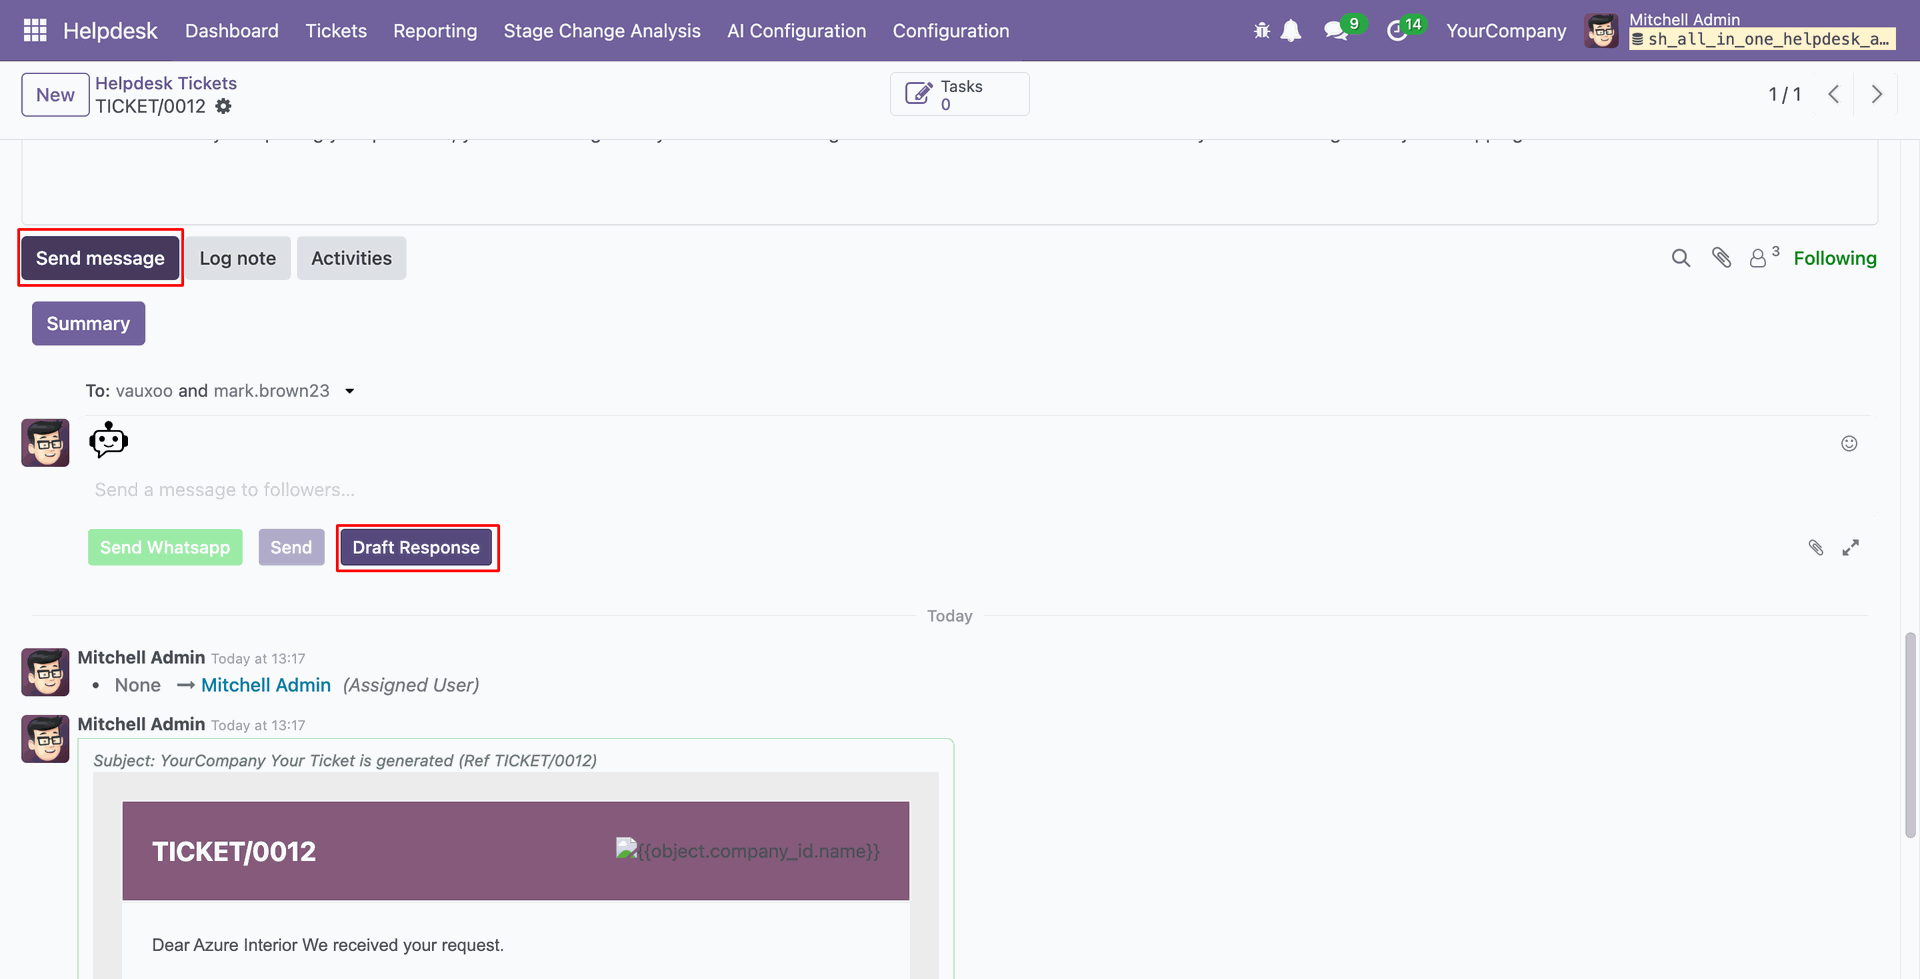Click the AI robot chat icon

(x=108, y=440)
